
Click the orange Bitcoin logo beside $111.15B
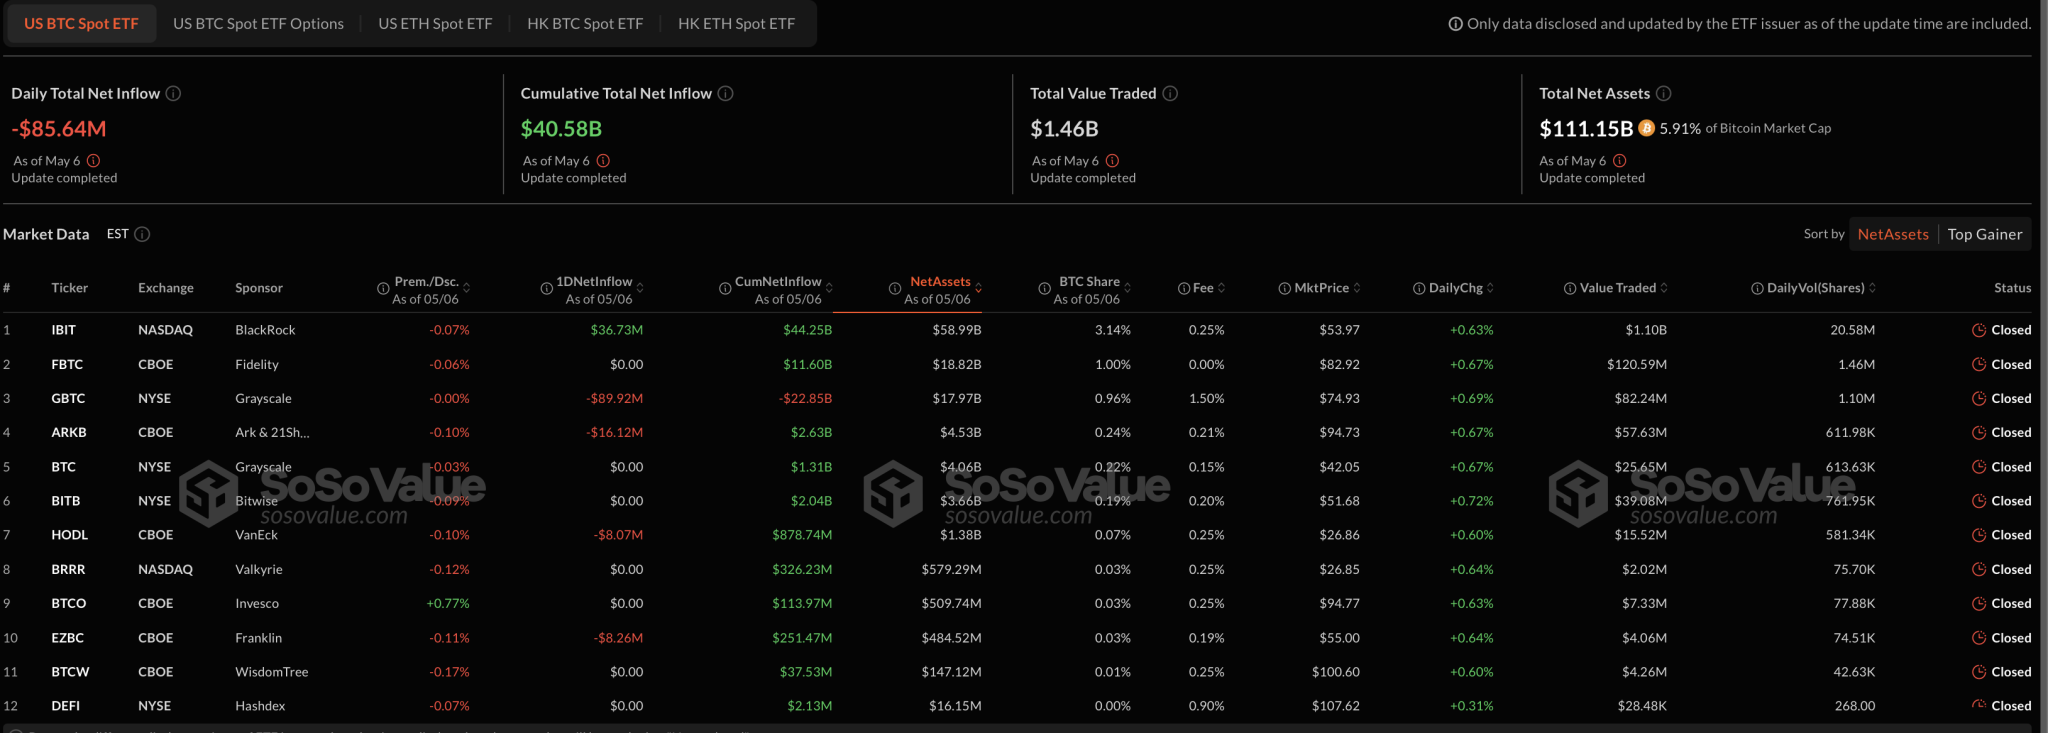1646,128
